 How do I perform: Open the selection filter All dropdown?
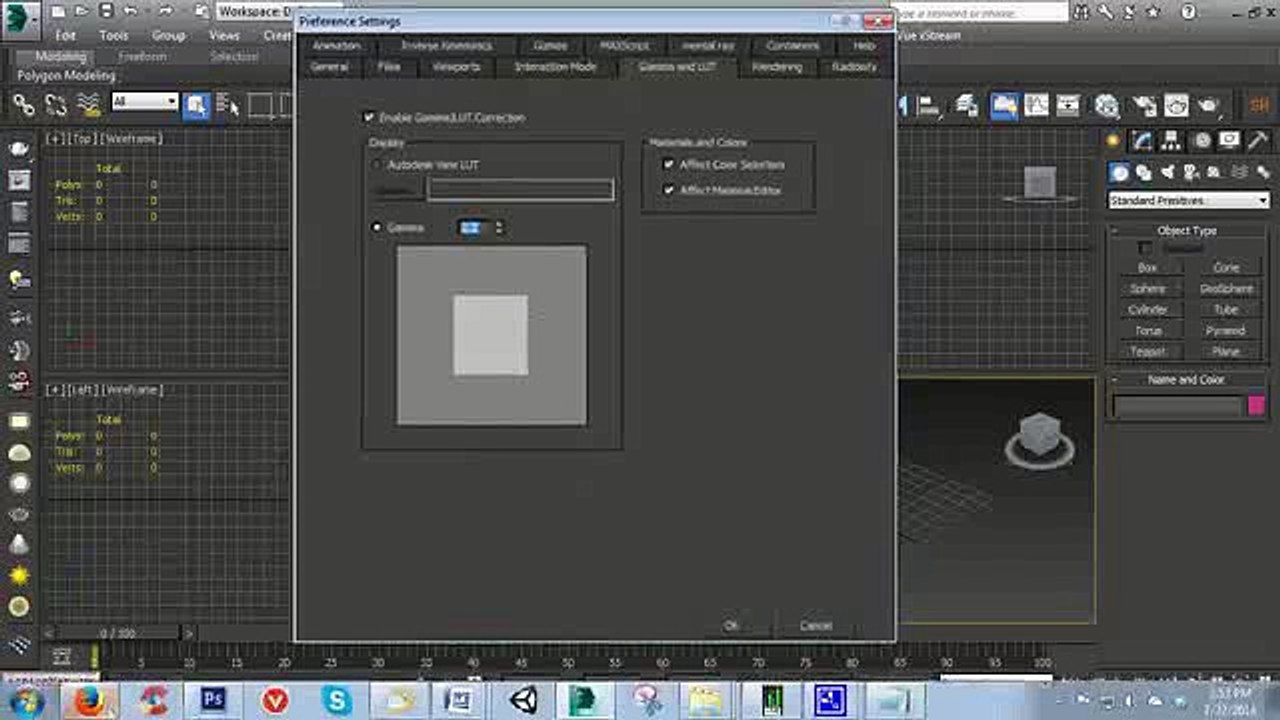tap(144, 101)
